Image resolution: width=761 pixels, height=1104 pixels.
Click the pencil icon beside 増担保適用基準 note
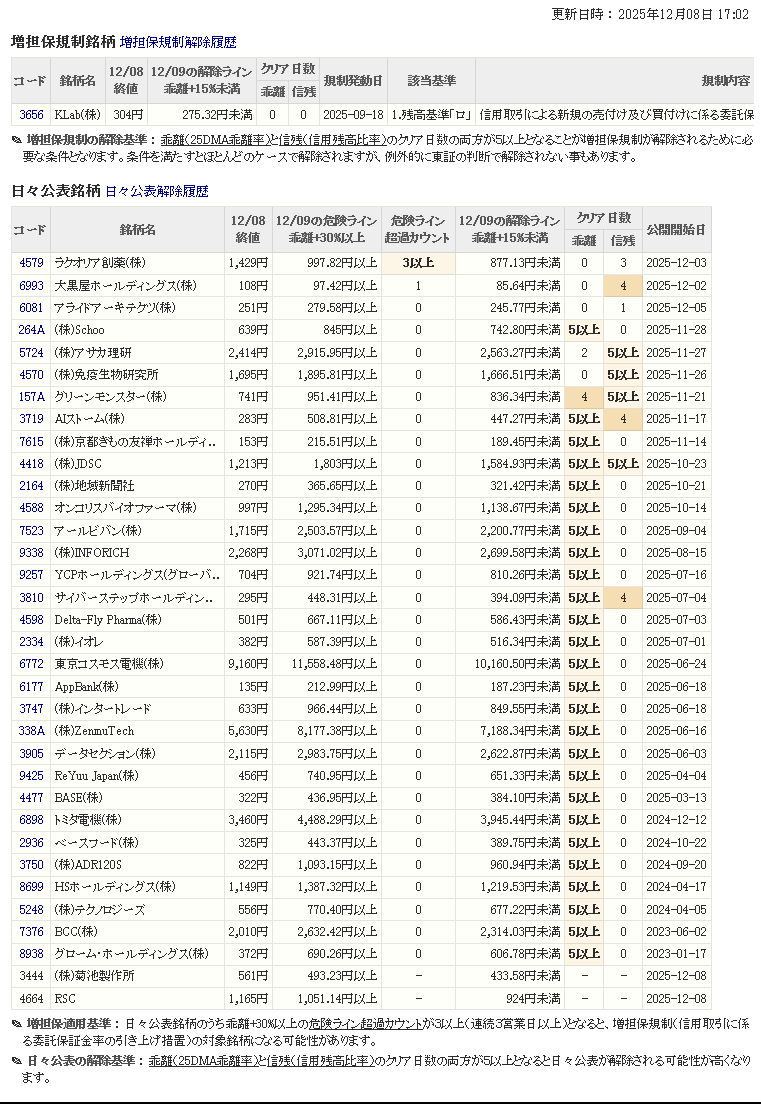click(17, 1024)
